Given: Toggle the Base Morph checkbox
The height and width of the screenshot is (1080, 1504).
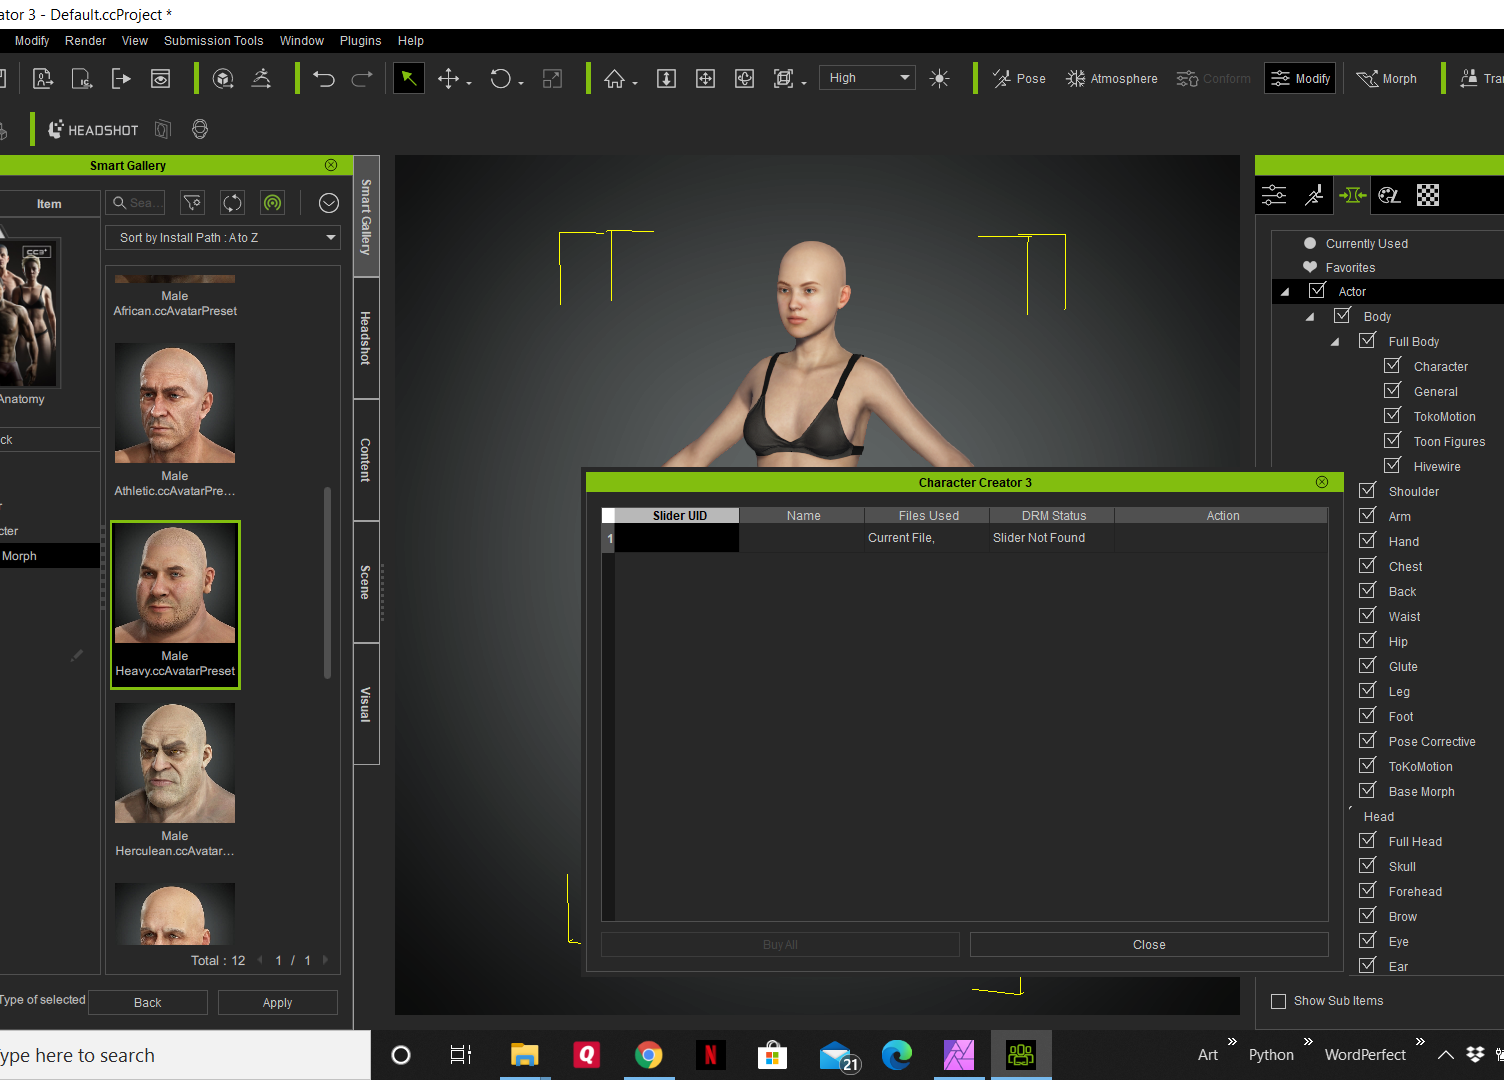Looking at the screenshot, I should [x=1367, y=791].
